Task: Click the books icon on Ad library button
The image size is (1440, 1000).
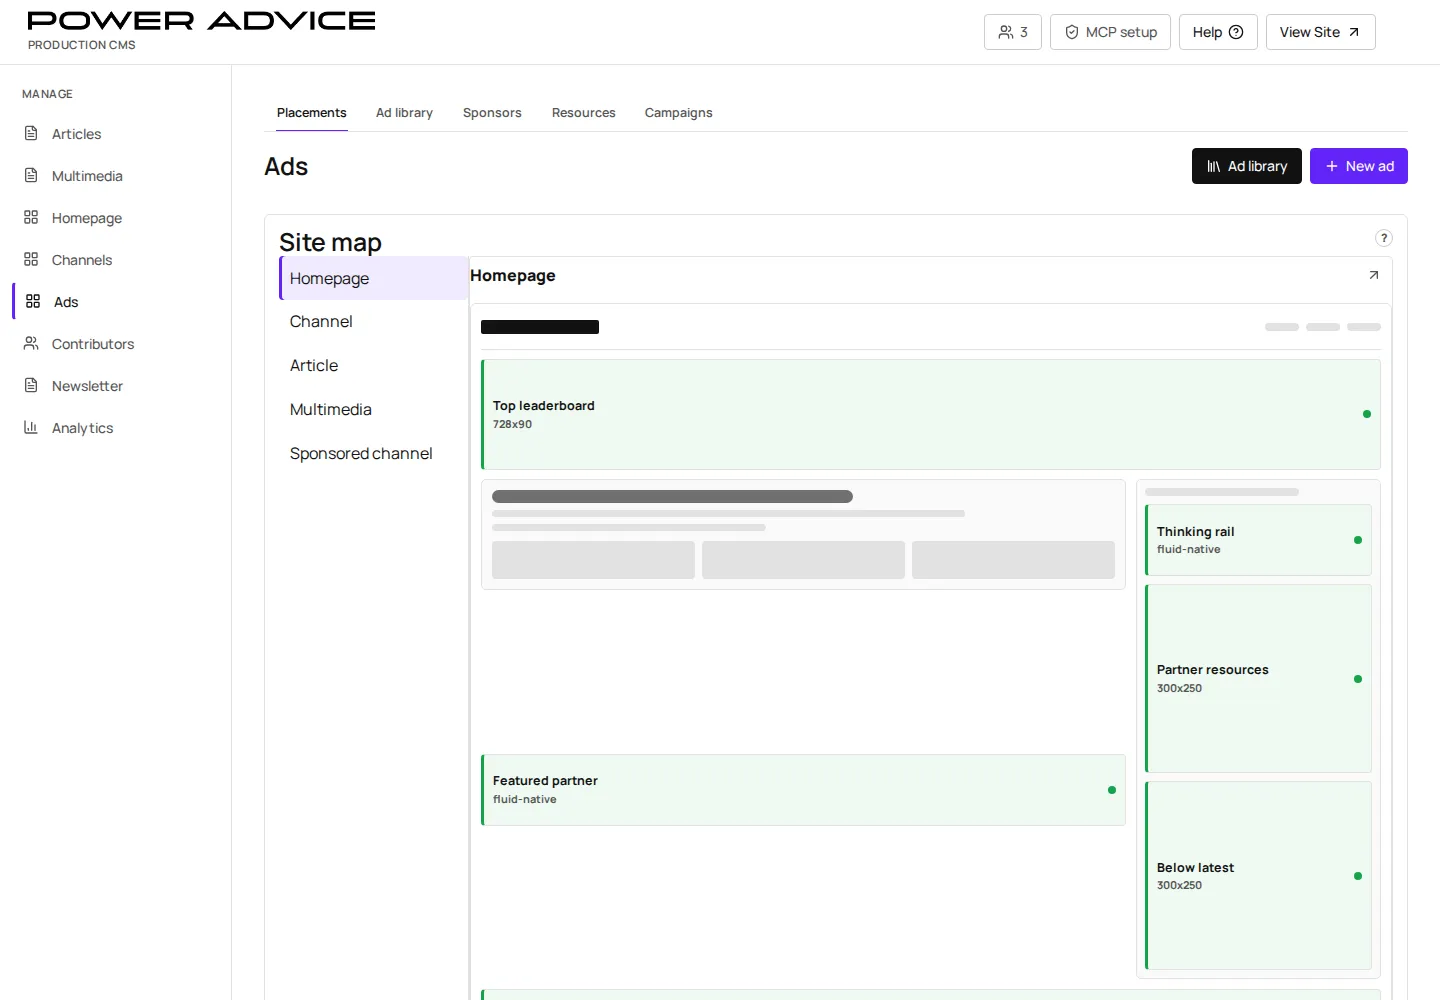Action: (1213, 166)
